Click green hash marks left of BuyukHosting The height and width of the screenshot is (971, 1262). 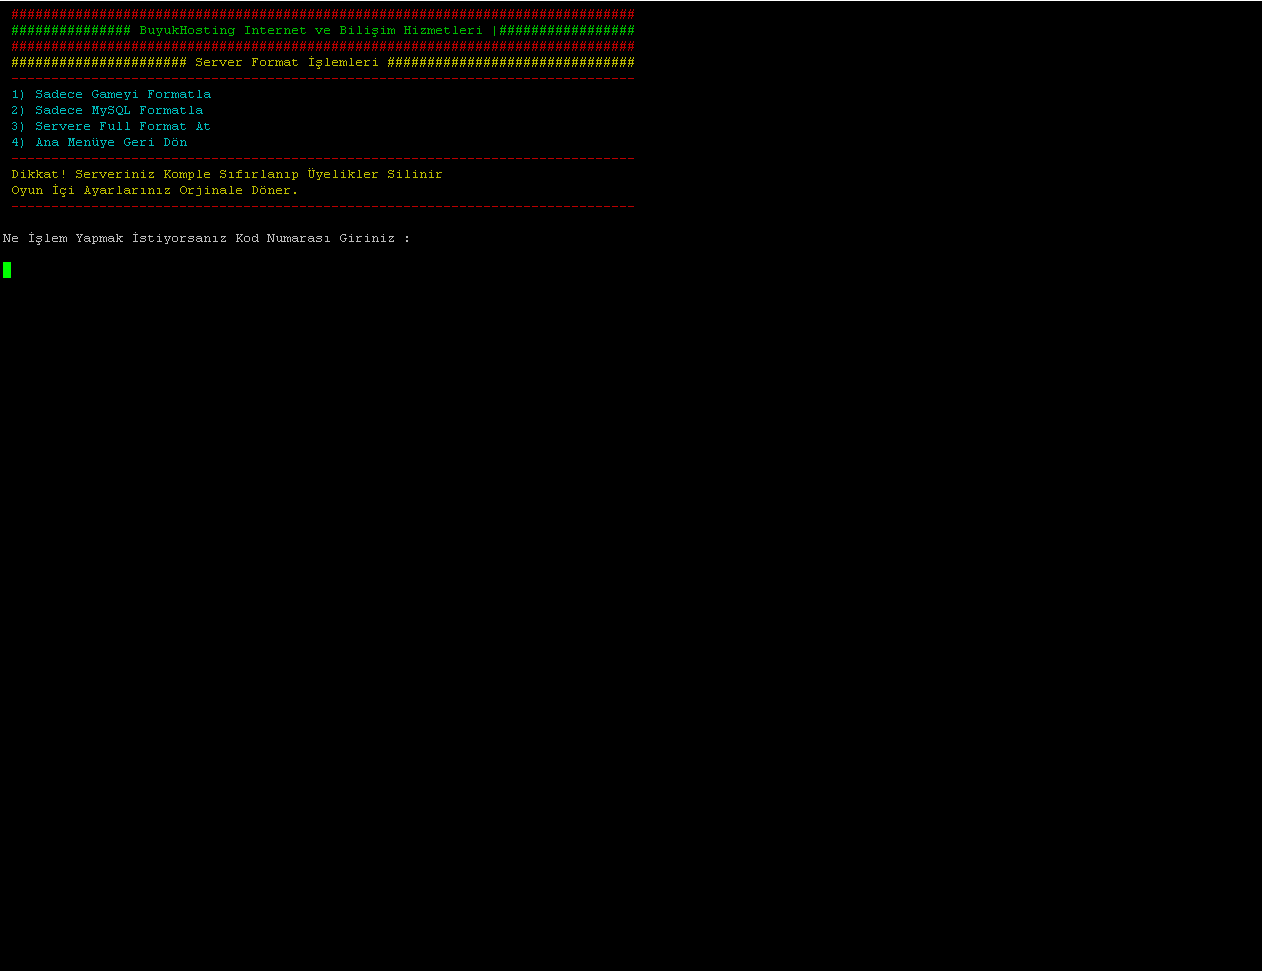pos(70,30)
